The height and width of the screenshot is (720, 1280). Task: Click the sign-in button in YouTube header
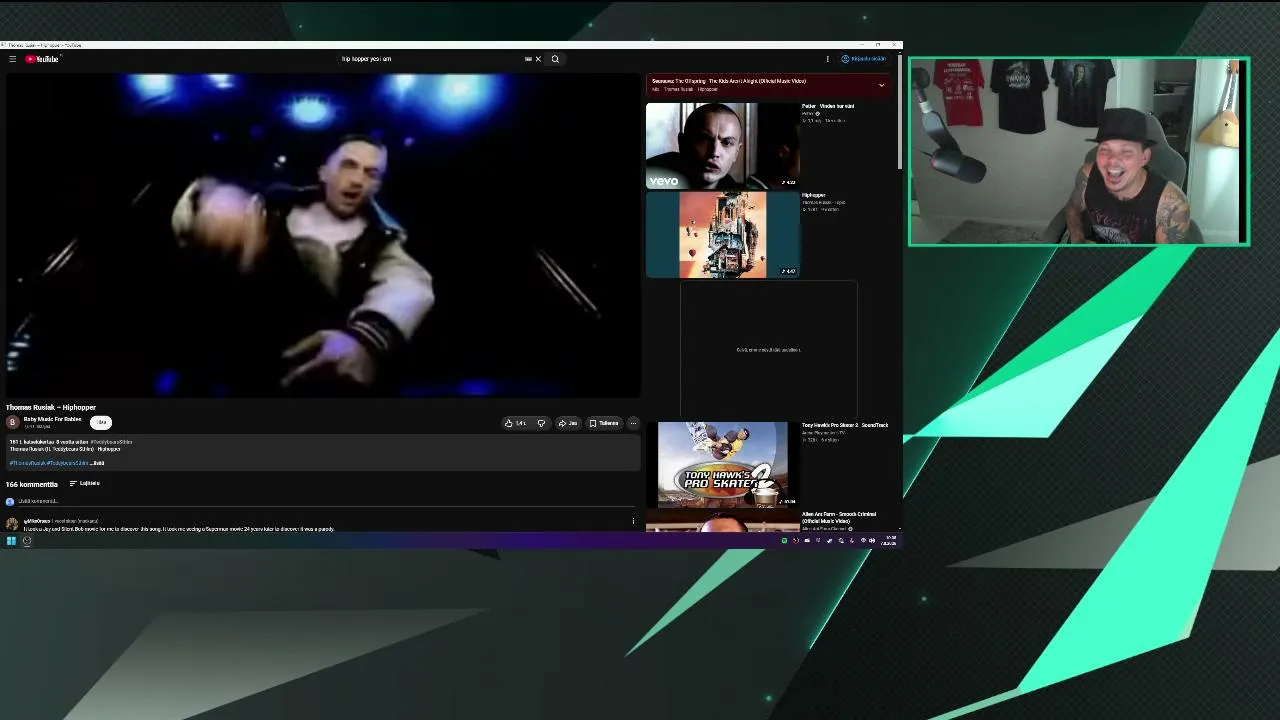pos(864,59)
